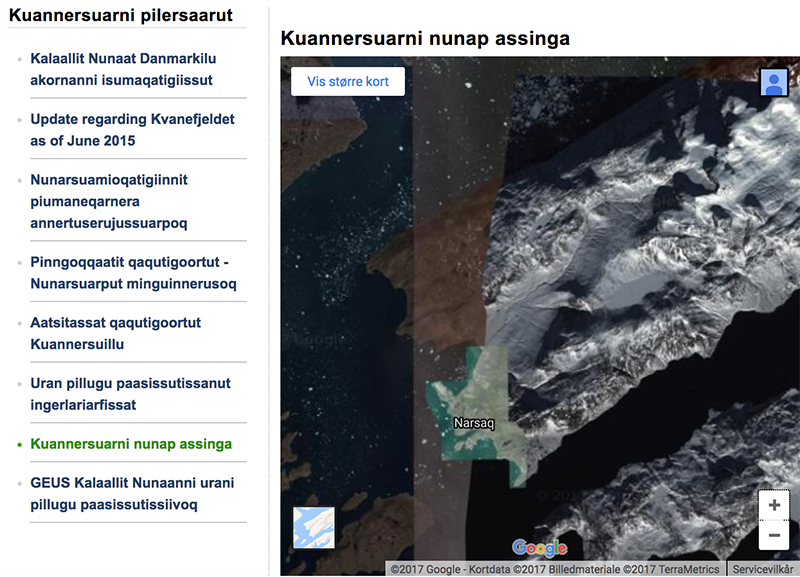Viewport: 800px width, 577px height.
Task: Click the zoom in plus button
Action: (x=774, y=505)
